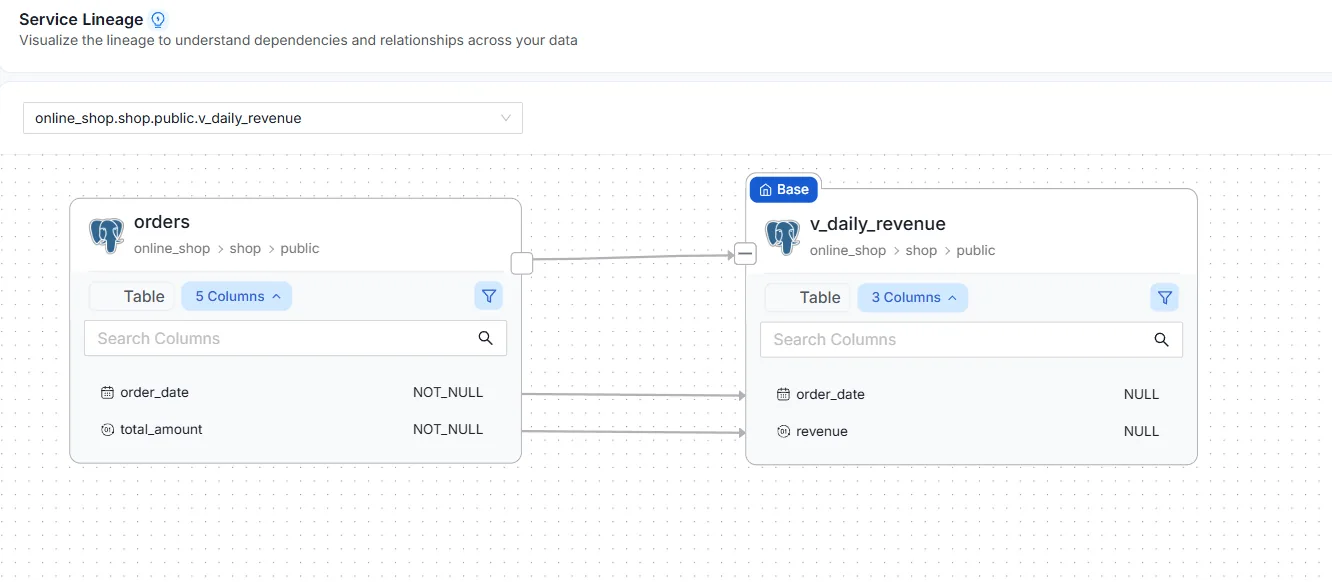Image resolution: width=1332 pixels, height=582 pixels.
Task: Collapse upstream via minus handle on v_daily_revenue
Action: 744,254
